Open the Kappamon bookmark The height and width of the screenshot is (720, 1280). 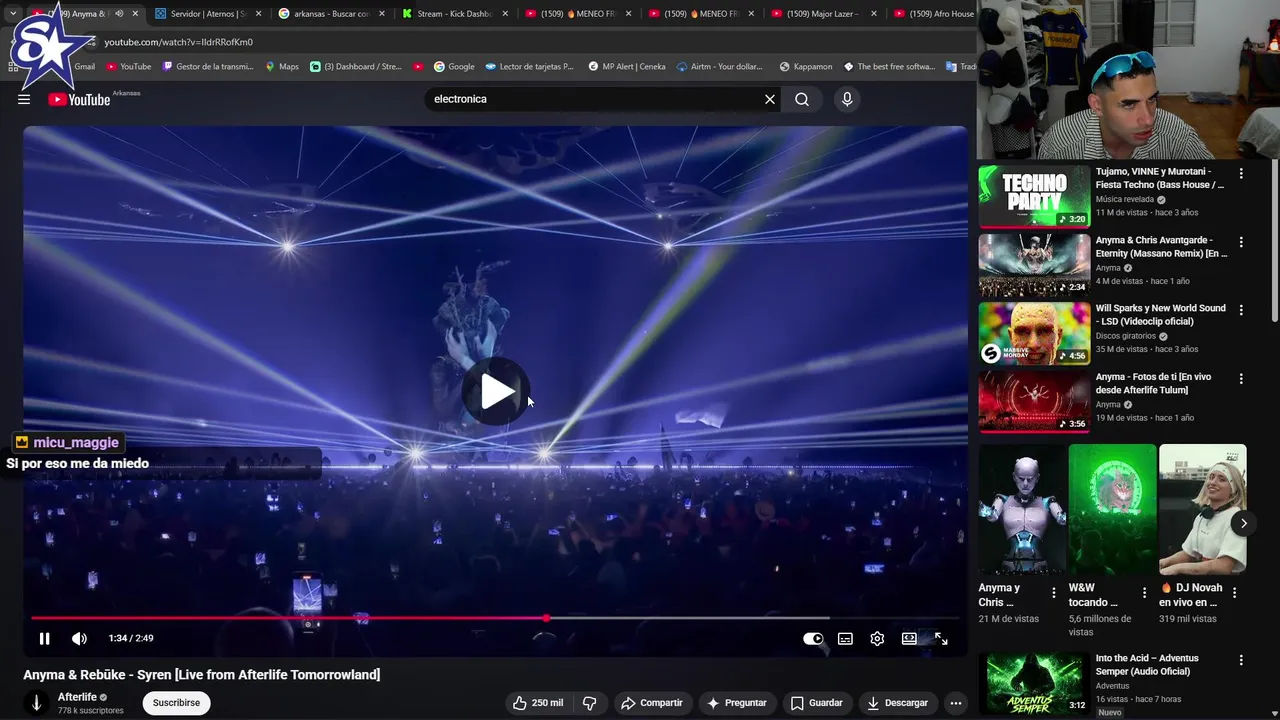point(805,67)
